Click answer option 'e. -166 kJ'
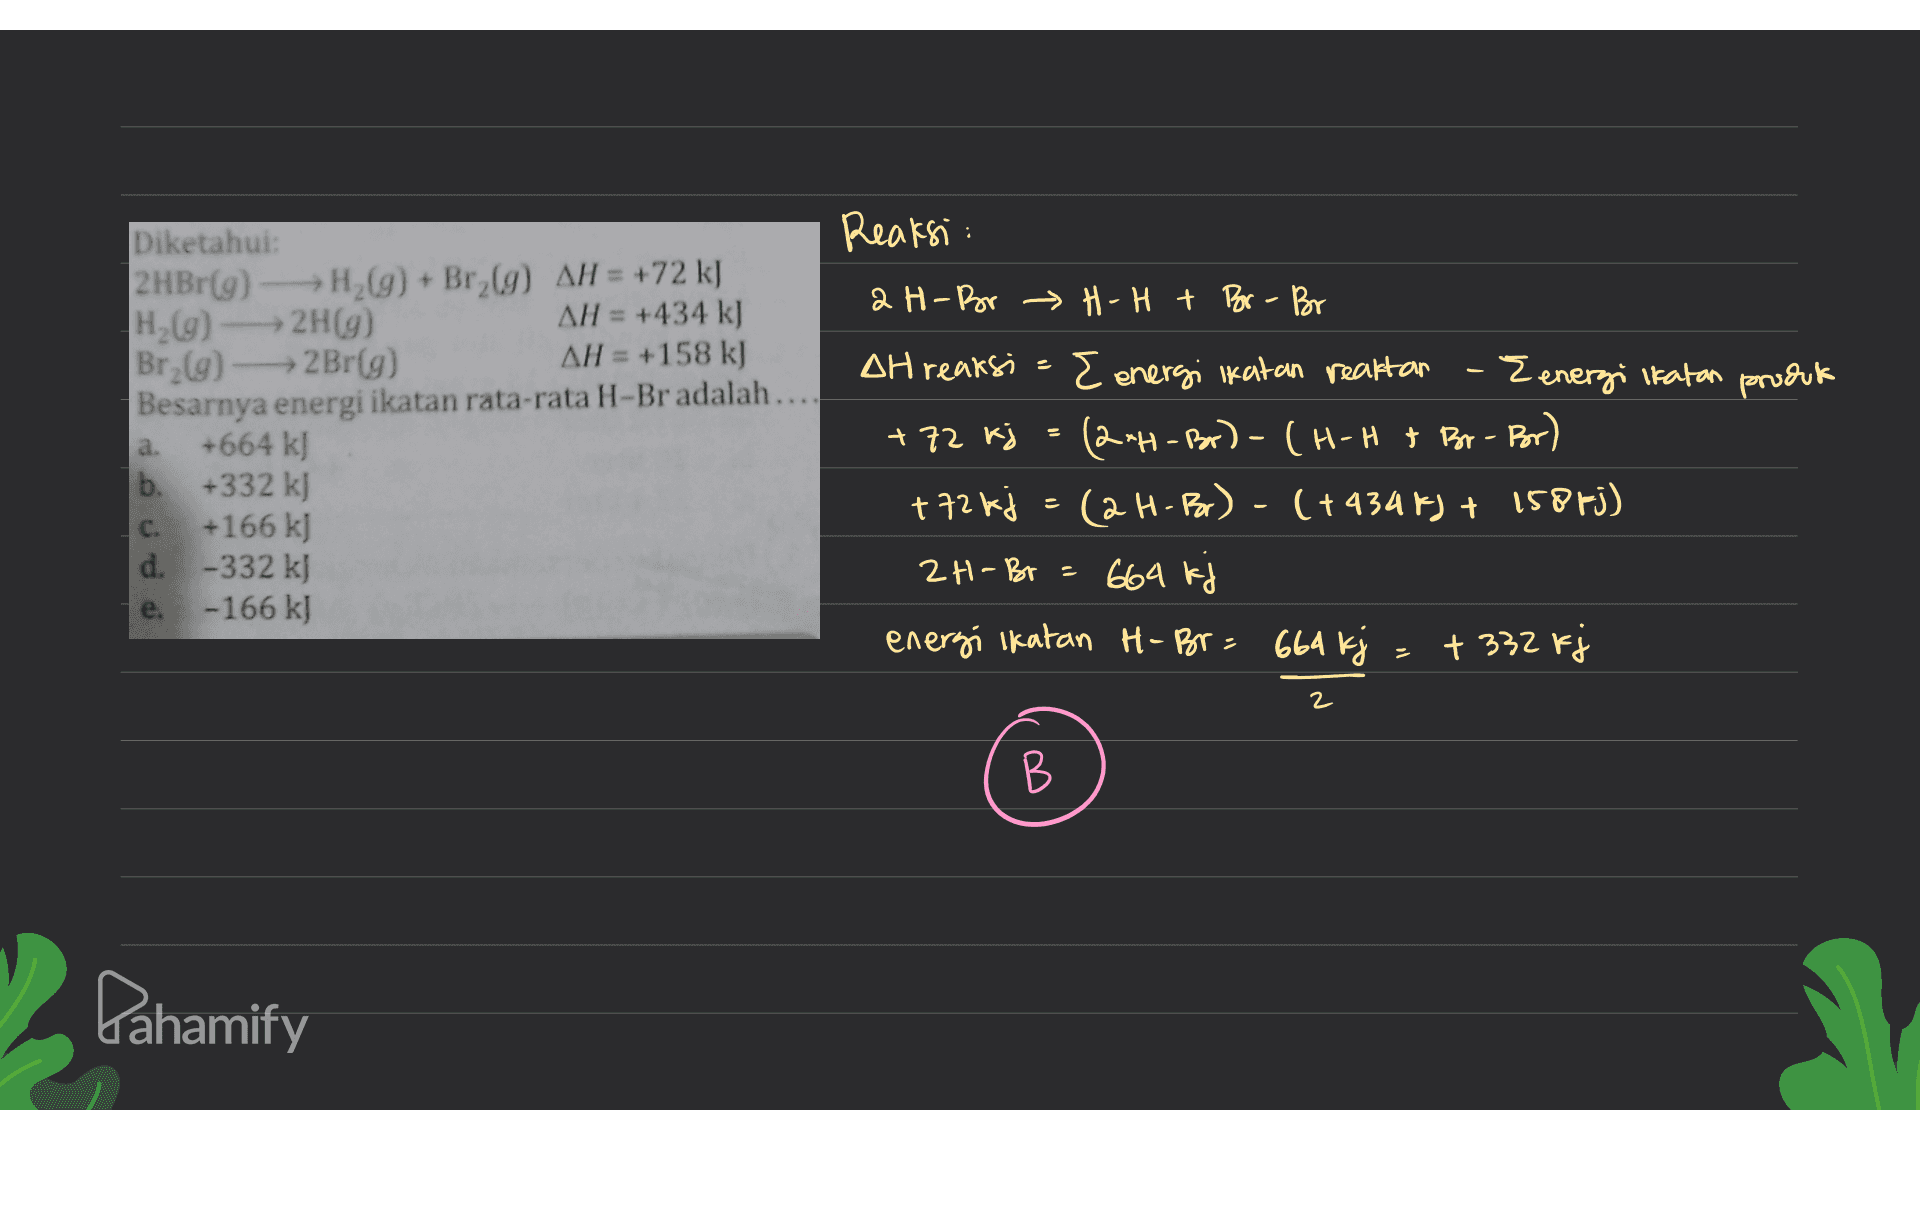Screen dimensions: 1920x1222 tap(224, 608)
